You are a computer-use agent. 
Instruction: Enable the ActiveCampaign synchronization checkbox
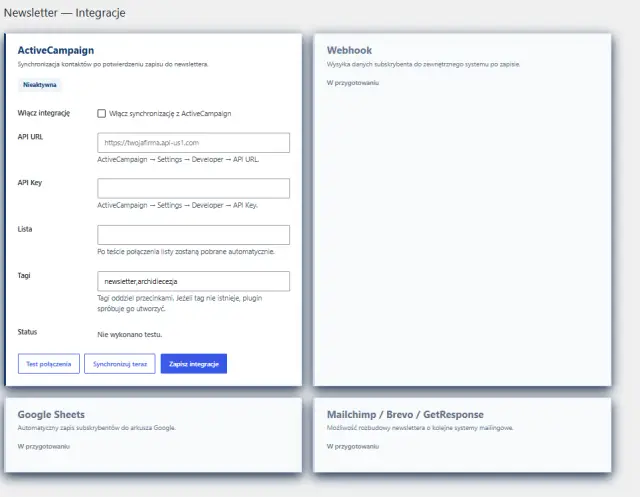click(x=102, y=113)
